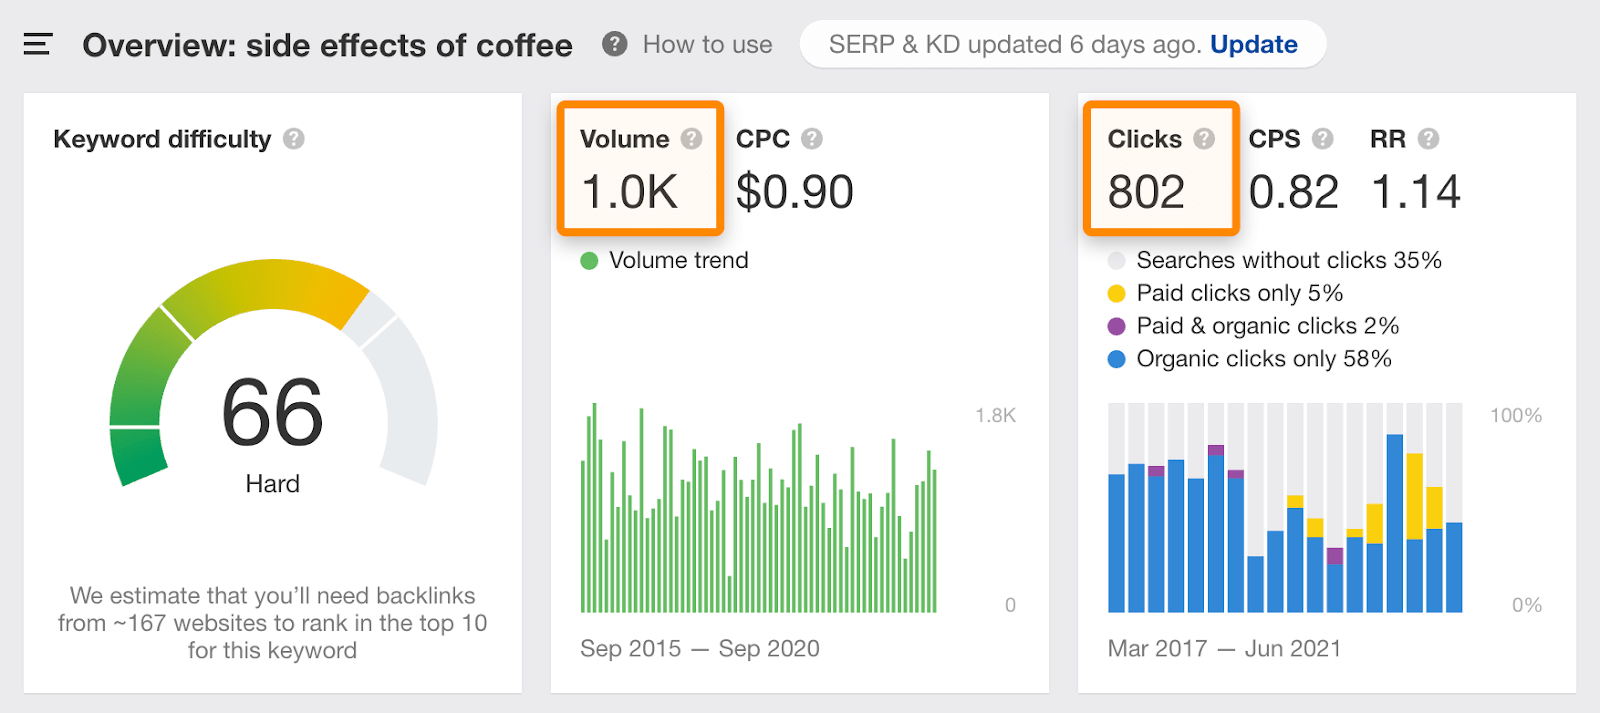Screen dimensions: 1600x713
Task: Toggle Paid & organic clicks legend item
Action: pyautogui.click(x=1117, y=326)
